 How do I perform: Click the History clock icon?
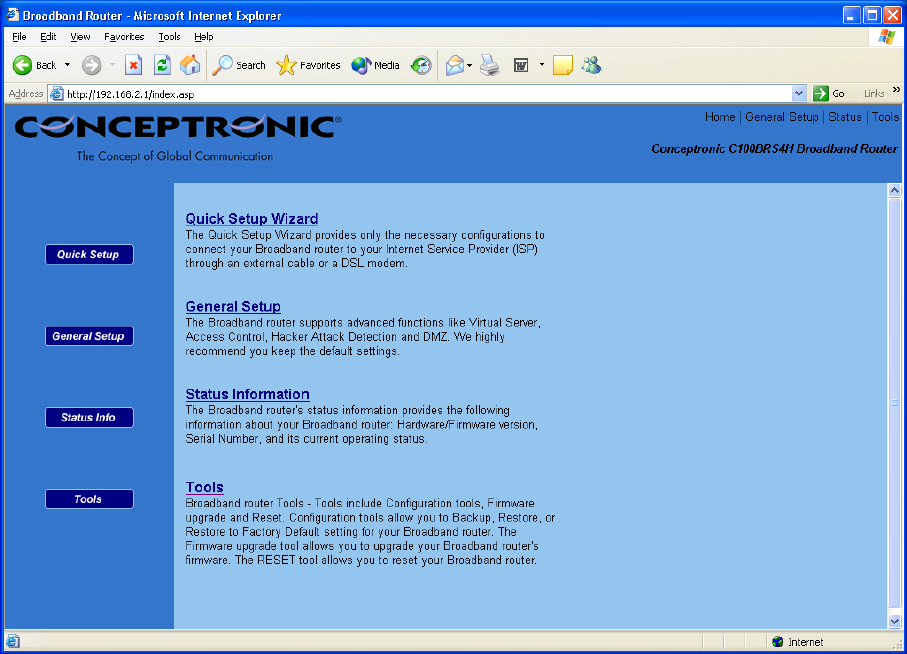(421, 65)
